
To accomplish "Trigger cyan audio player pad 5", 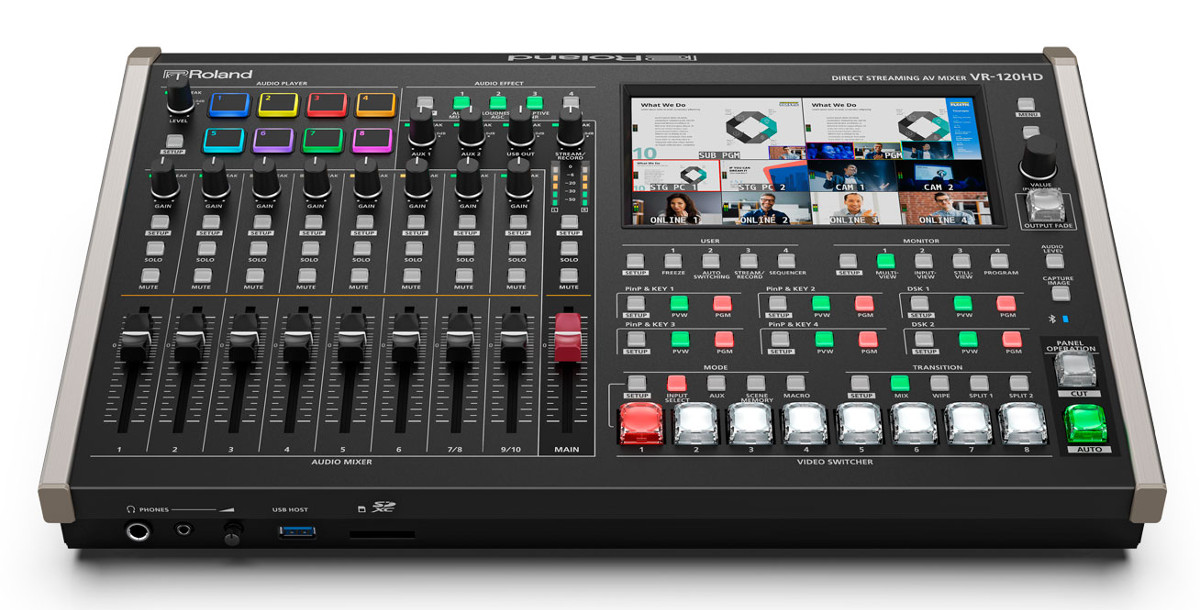I will click(x=224, y=139).
